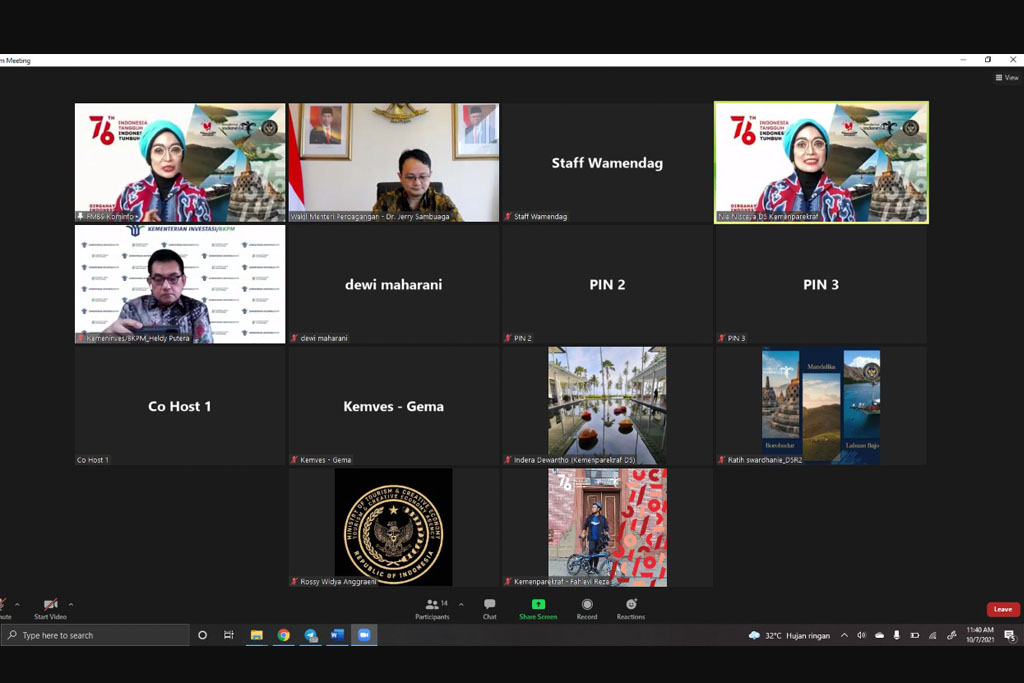
Task: Expand the audio options arrow beside Mute
Action: [17, 605]
